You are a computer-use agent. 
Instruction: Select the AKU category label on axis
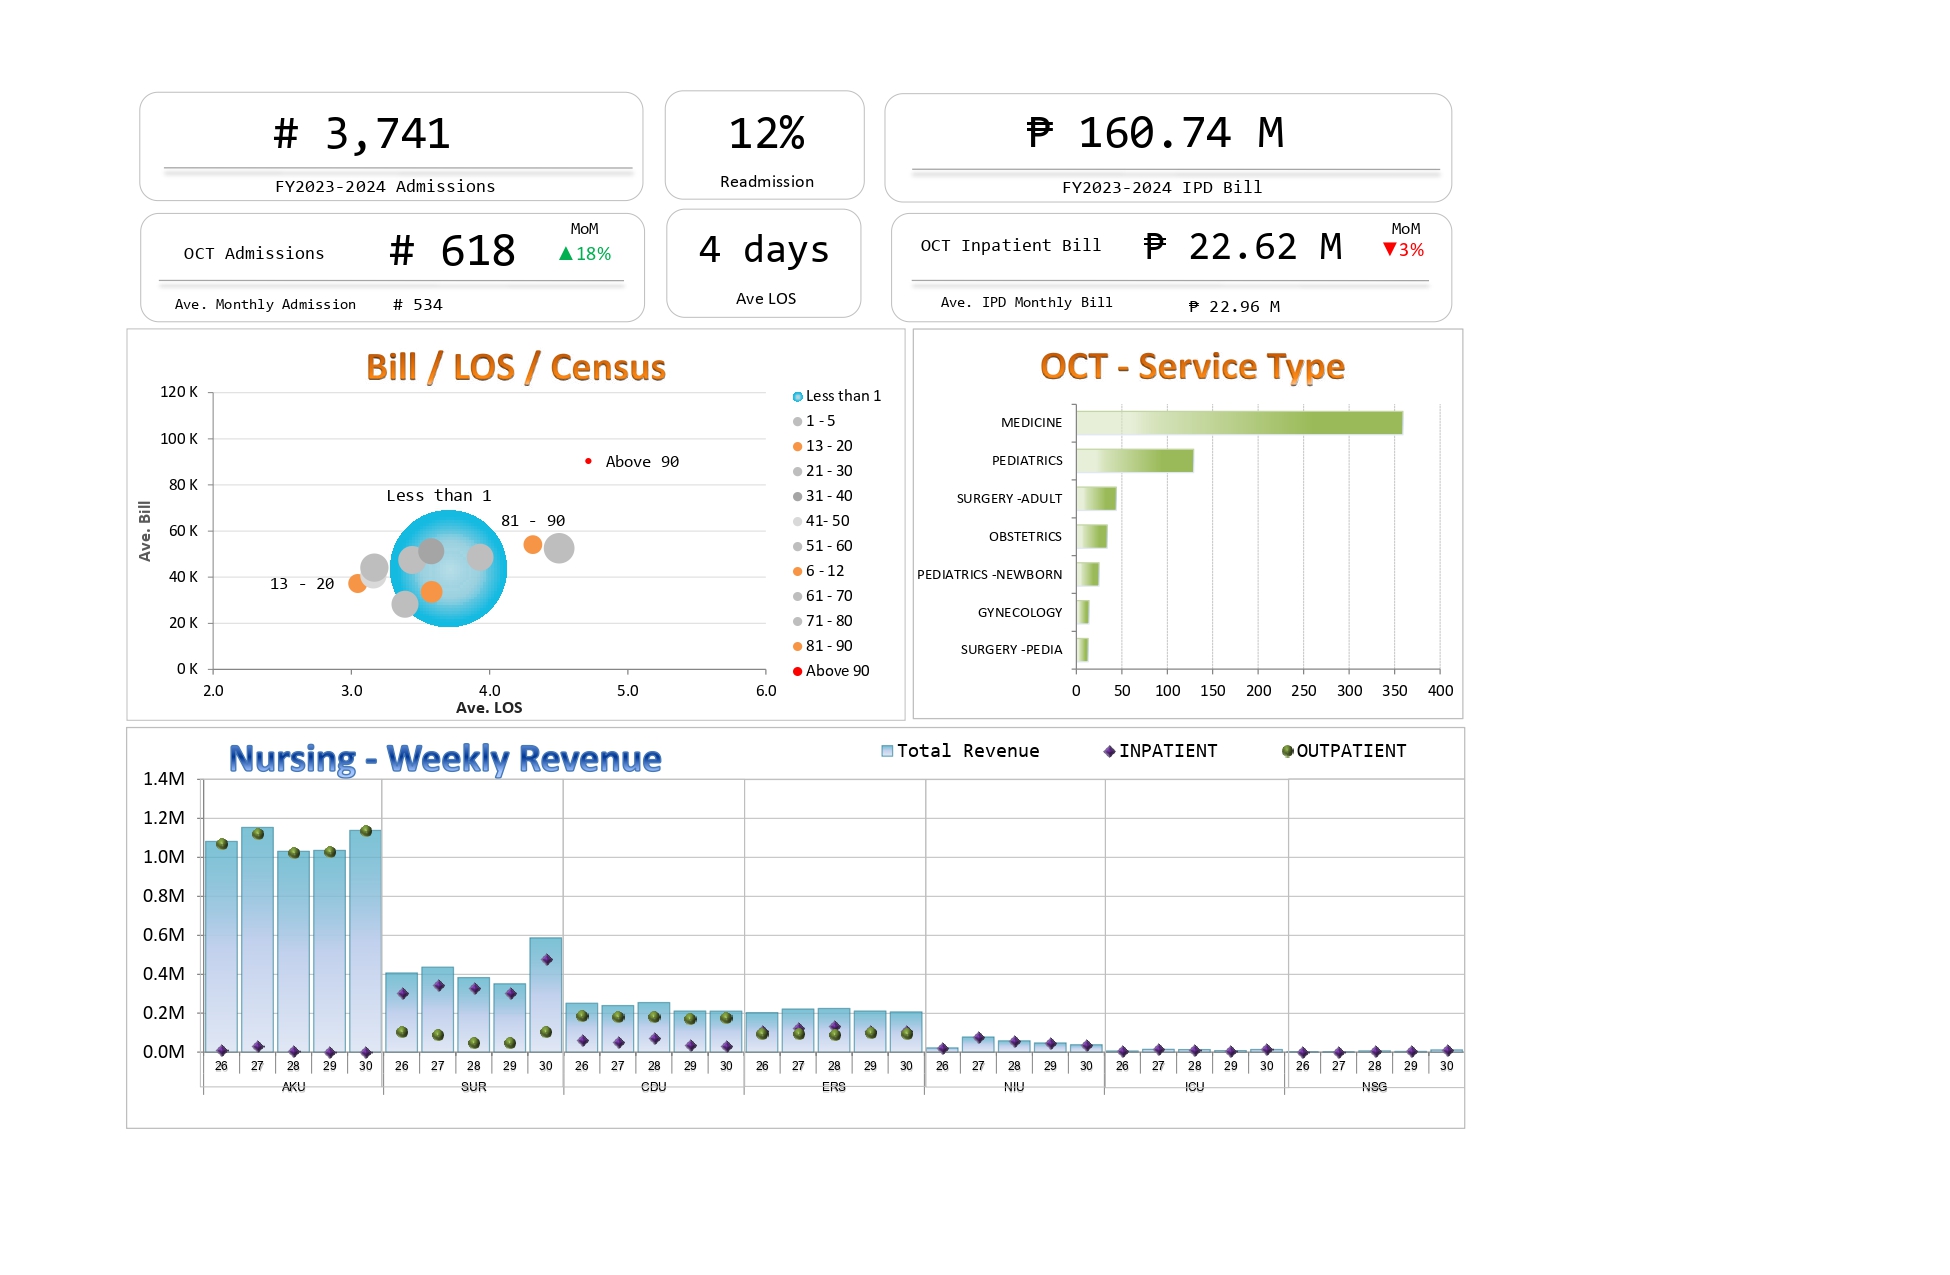[x=293, y=1087]
